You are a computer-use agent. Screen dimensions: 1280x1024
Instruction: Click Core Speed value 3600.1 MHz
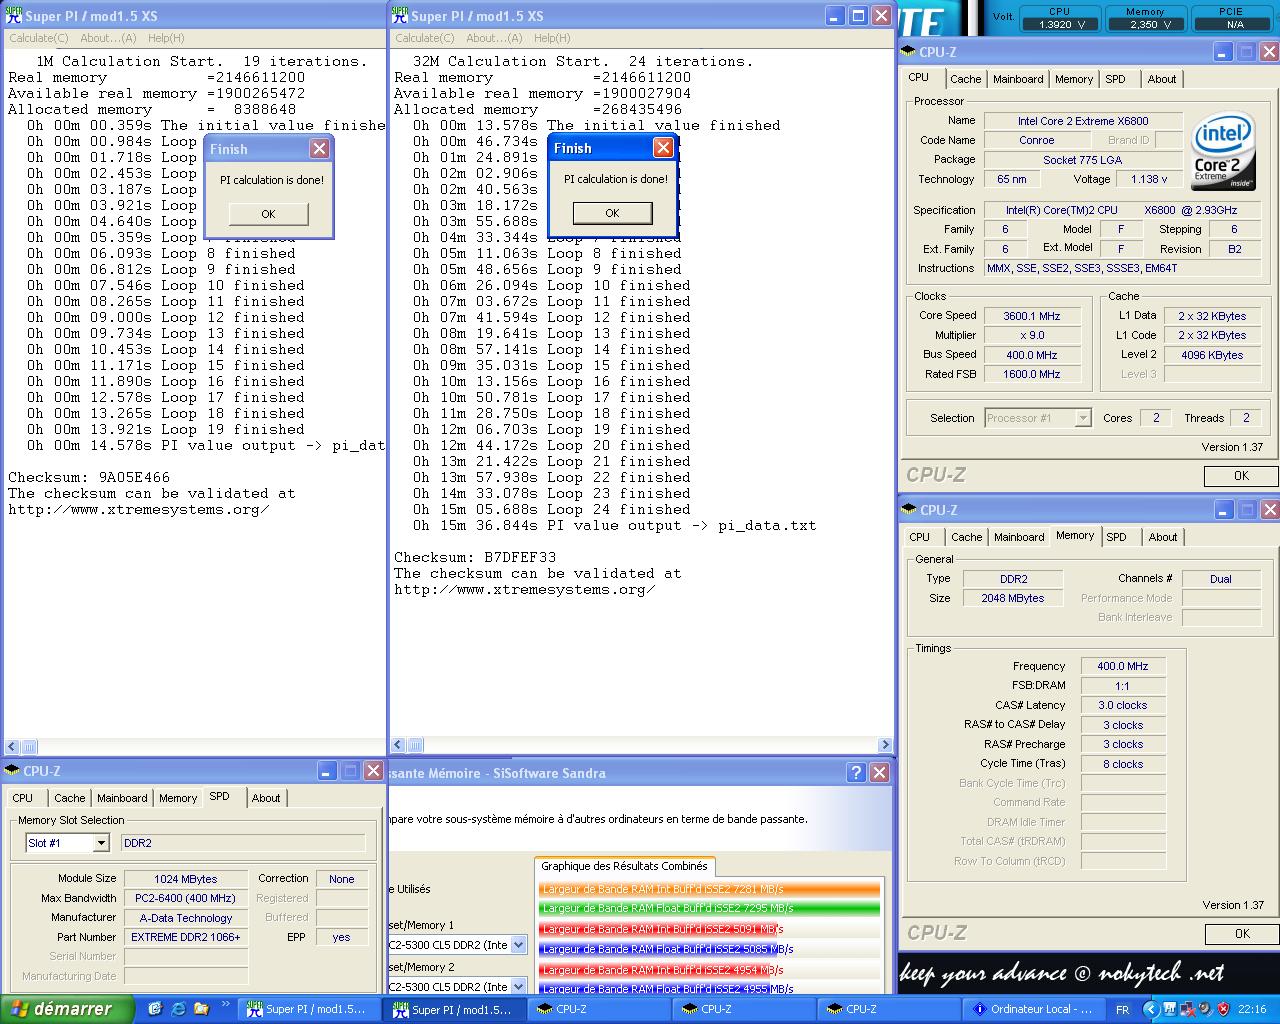point(1032,316)
